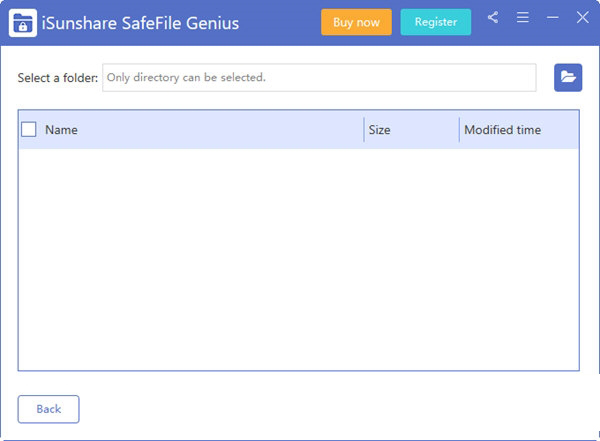
Task: Click inside the folder path input field
Action: [x=319, y=77]
